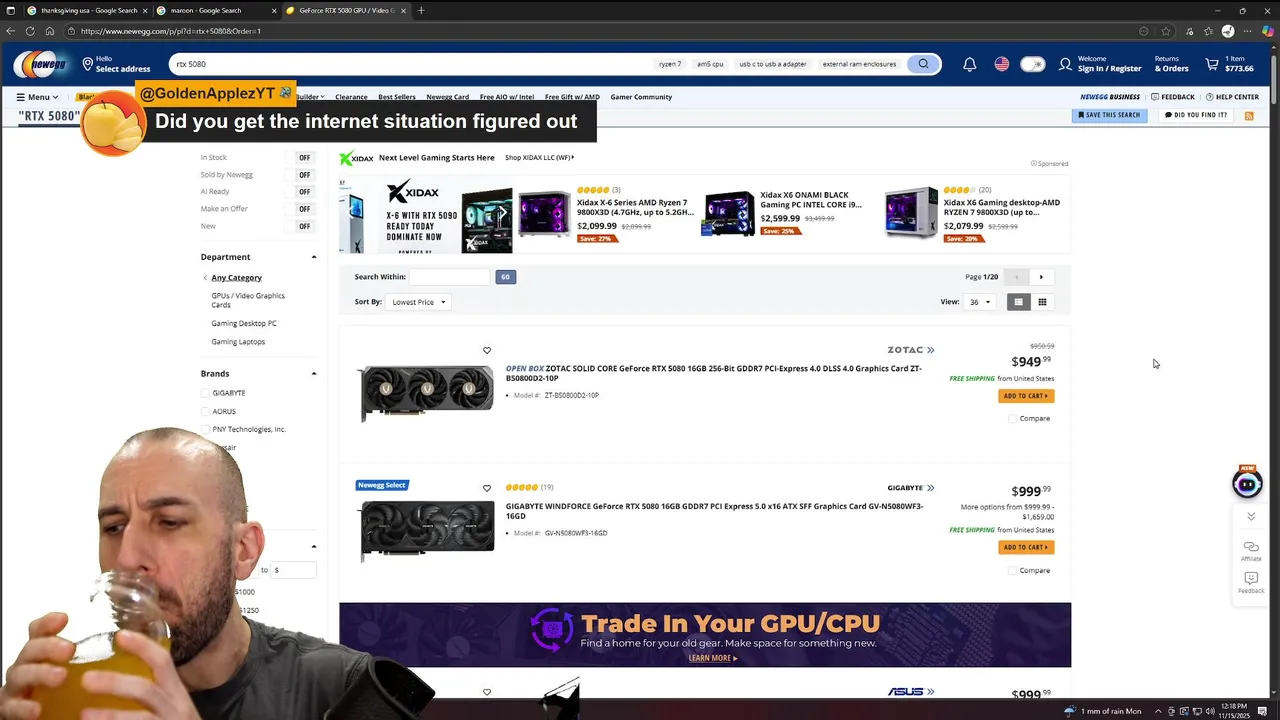The width and height of the screenshot is (1280, 720).
Task: Click DID YOU FIND IT button
Action: tap(1195, 115)
